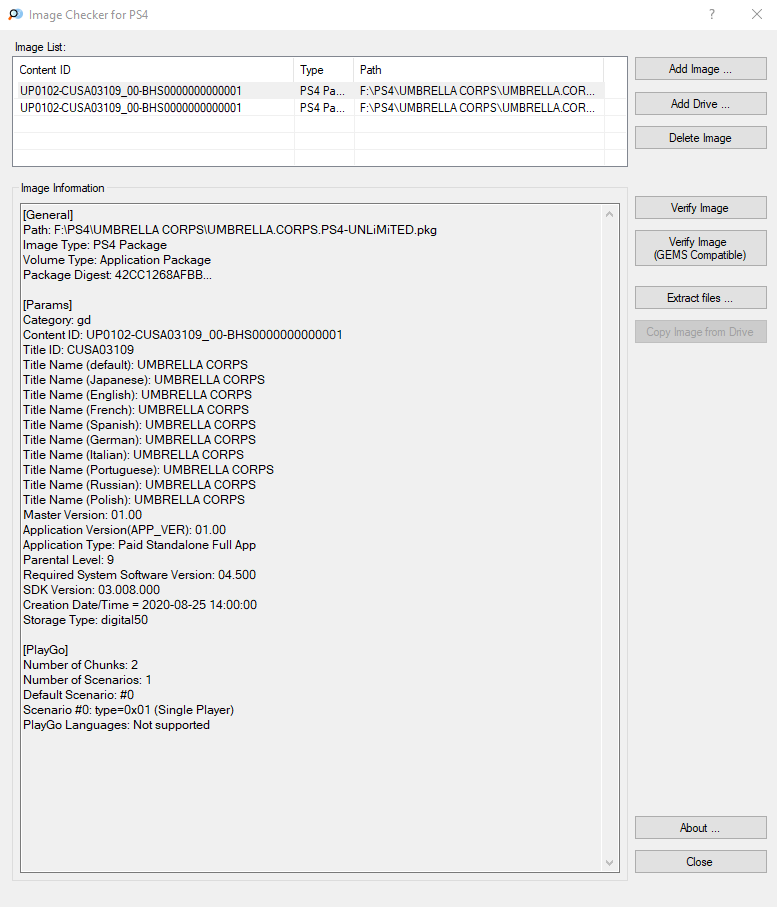Image resolution: width=777 pixels, height=907 pixels.
Task: Open the About ... dialog
Action: coord(701,828)
